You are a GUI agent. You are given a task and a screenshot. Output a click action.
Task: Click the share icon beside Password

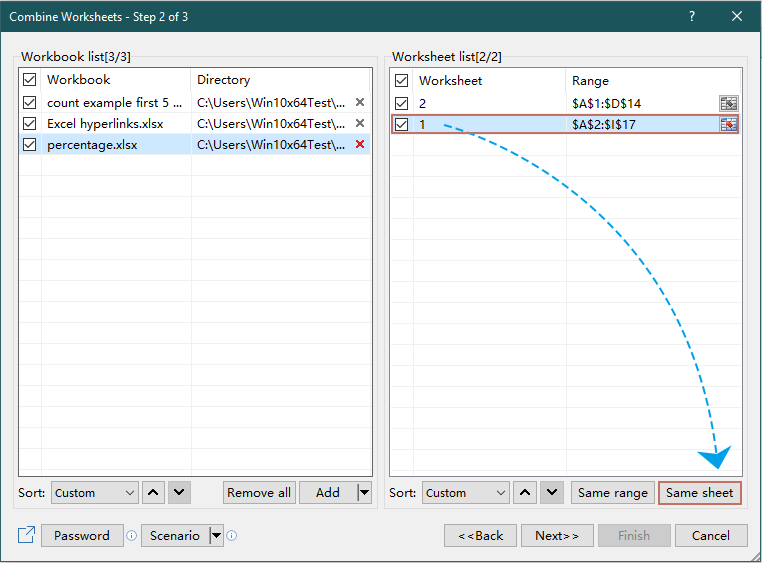[x=26, y=535]
